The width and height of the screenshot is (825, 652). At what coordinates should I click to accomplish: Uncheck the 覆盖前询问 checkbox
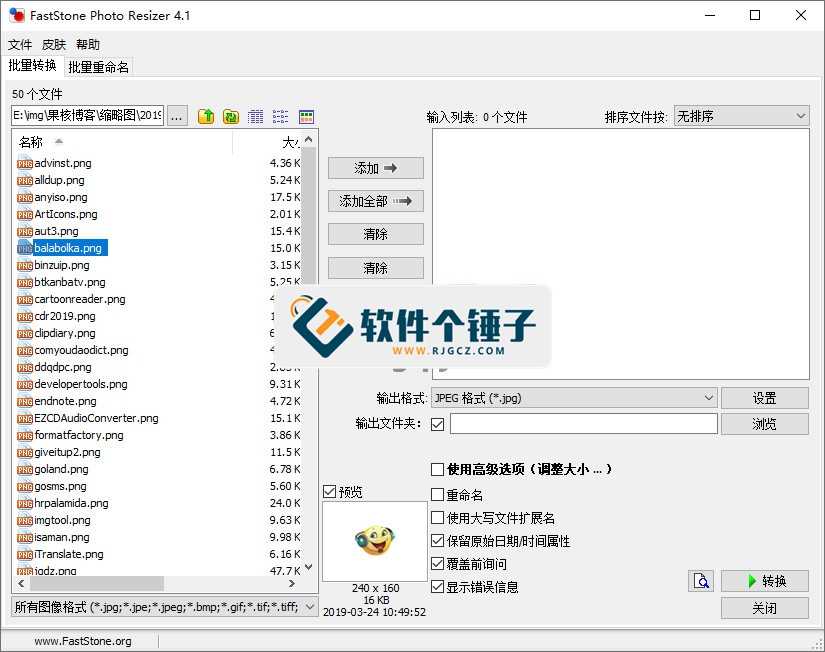tap(437, 564)
